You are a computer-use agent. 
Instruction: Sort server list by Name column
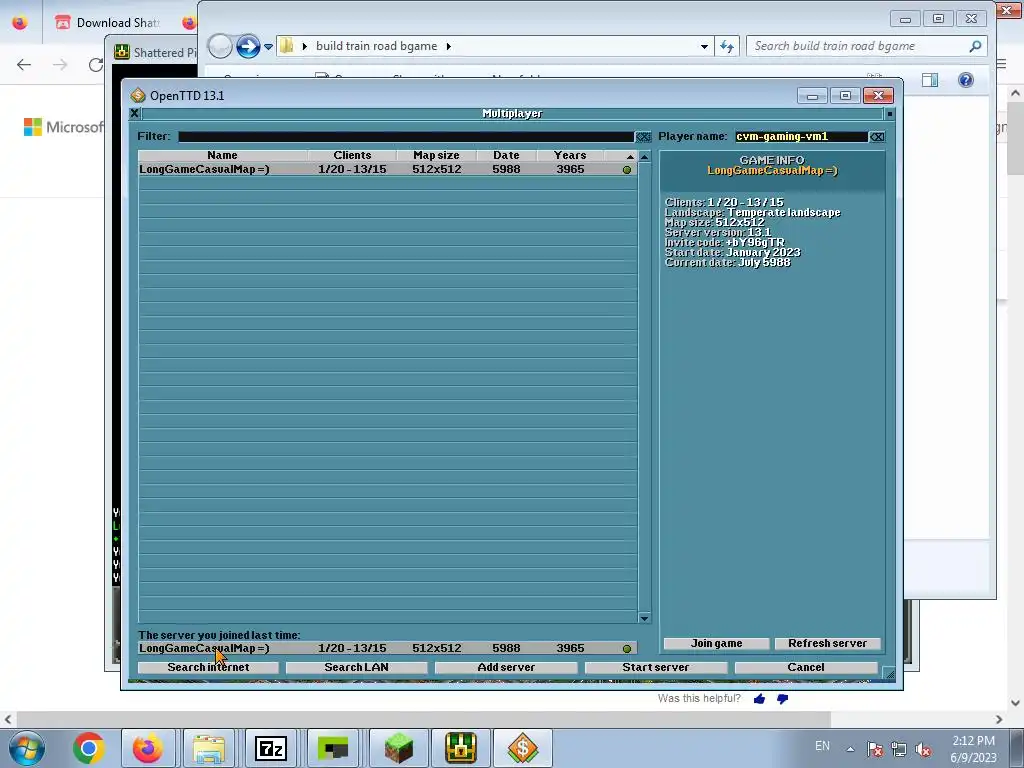point(222,155)
